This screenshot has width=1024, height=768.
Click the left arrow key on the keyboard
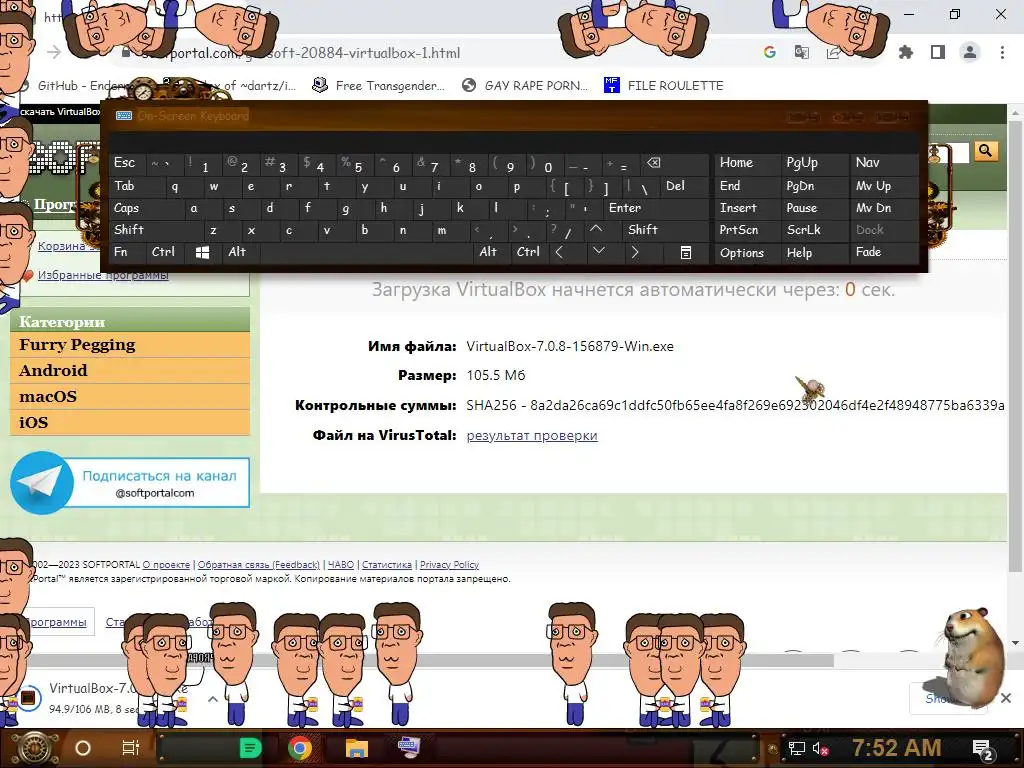coord(560,252)
